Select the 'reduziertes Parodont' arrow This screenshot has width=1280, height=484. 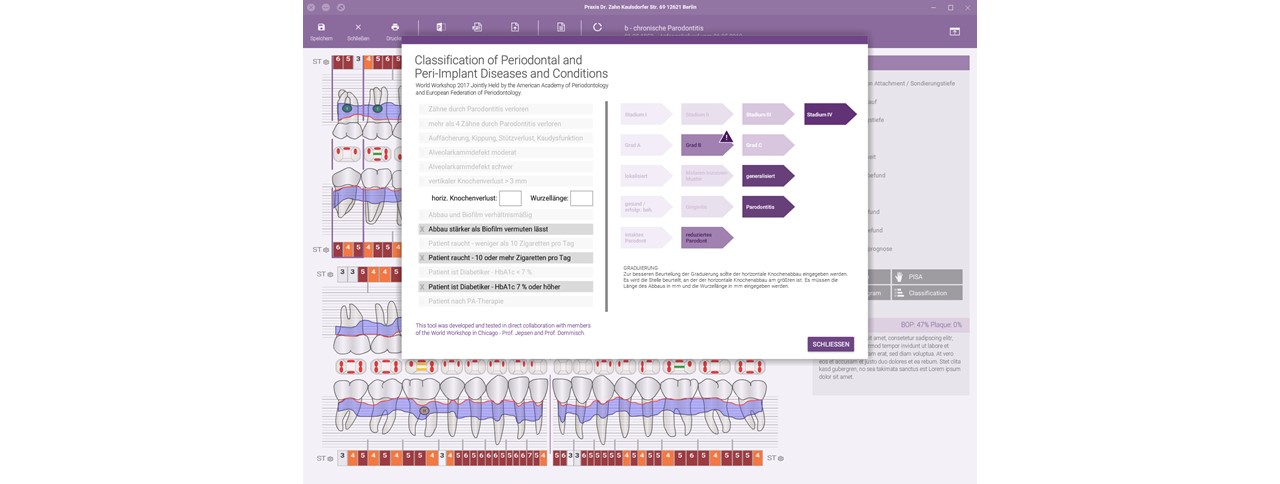tap(706, 238)
